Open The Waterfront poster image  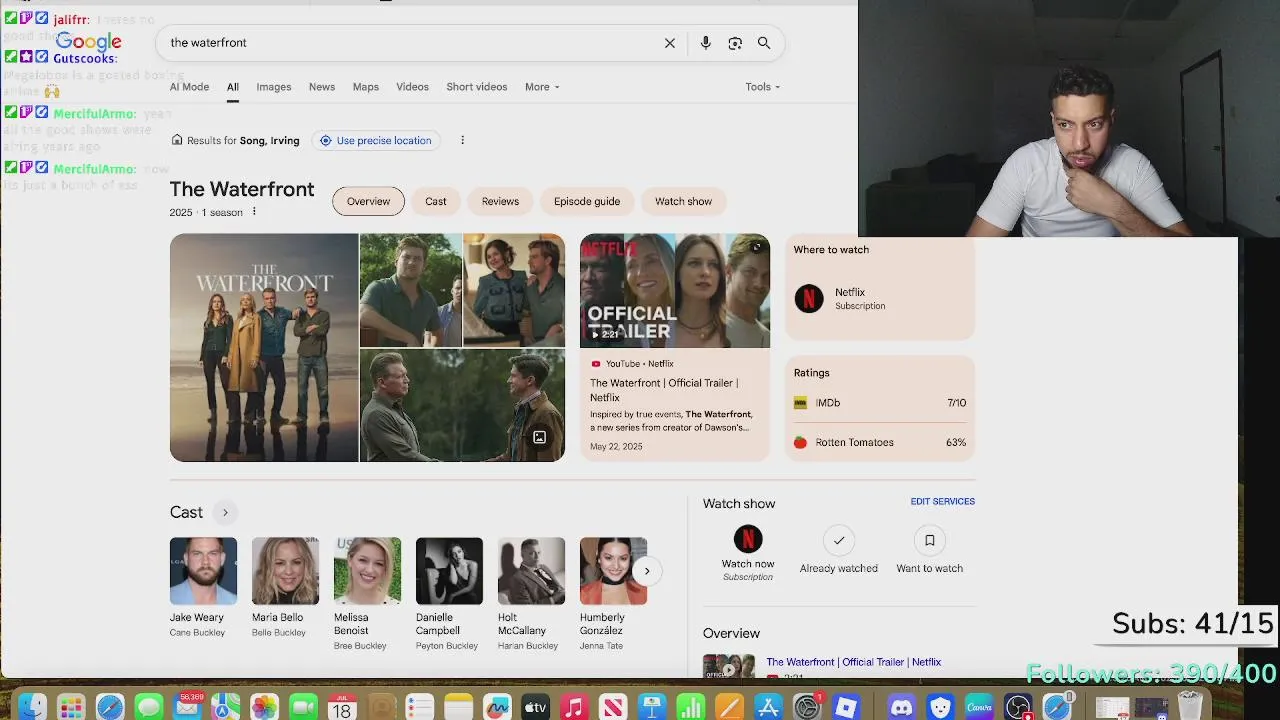coord(264,348)
